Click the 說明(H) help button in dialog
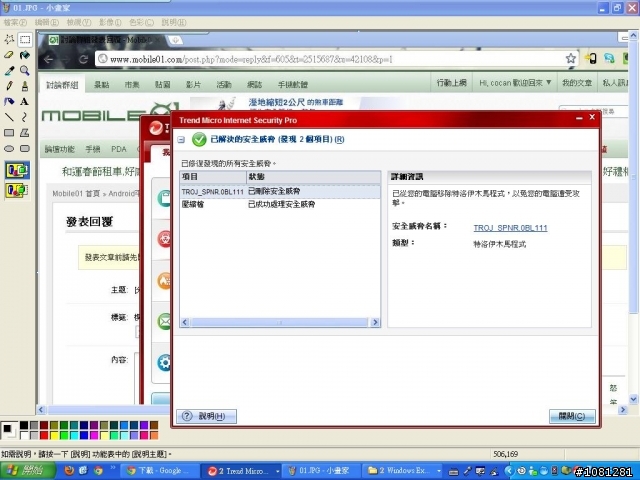The width and height of the screenshot is (640, 480). tap(207, 416)
